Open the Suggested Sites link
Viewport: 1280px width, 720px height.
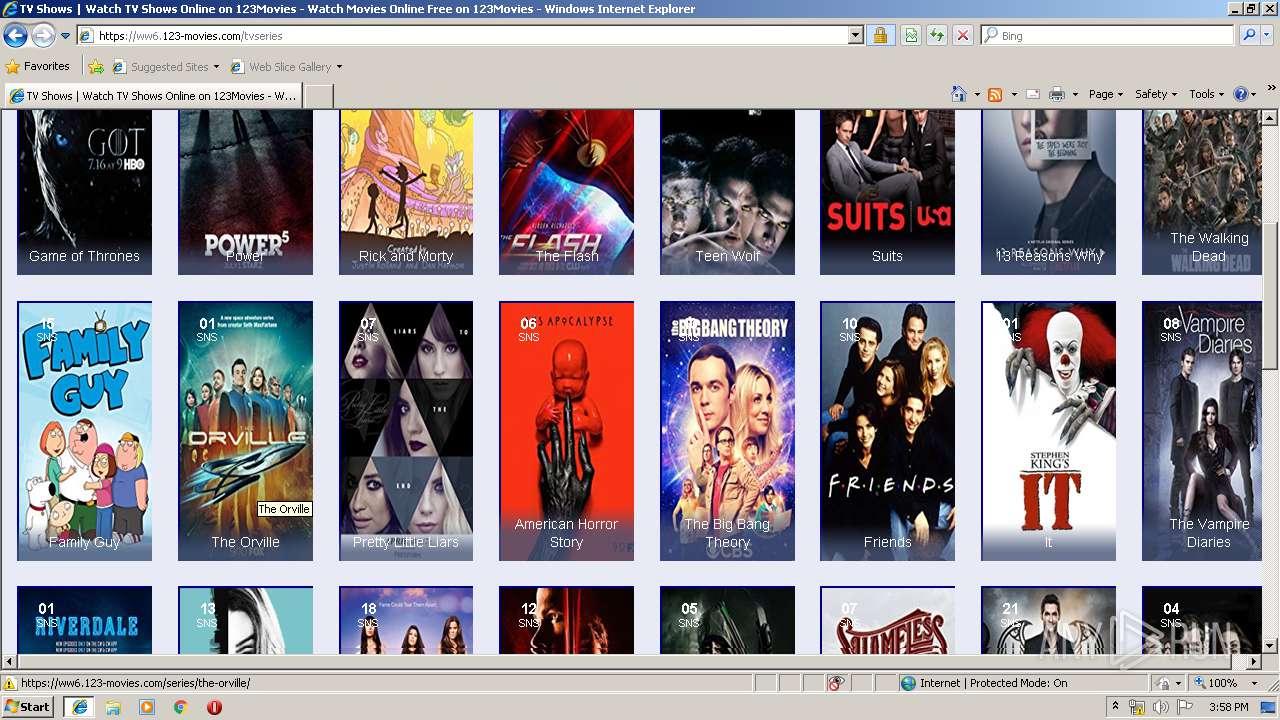coord(165,67)
